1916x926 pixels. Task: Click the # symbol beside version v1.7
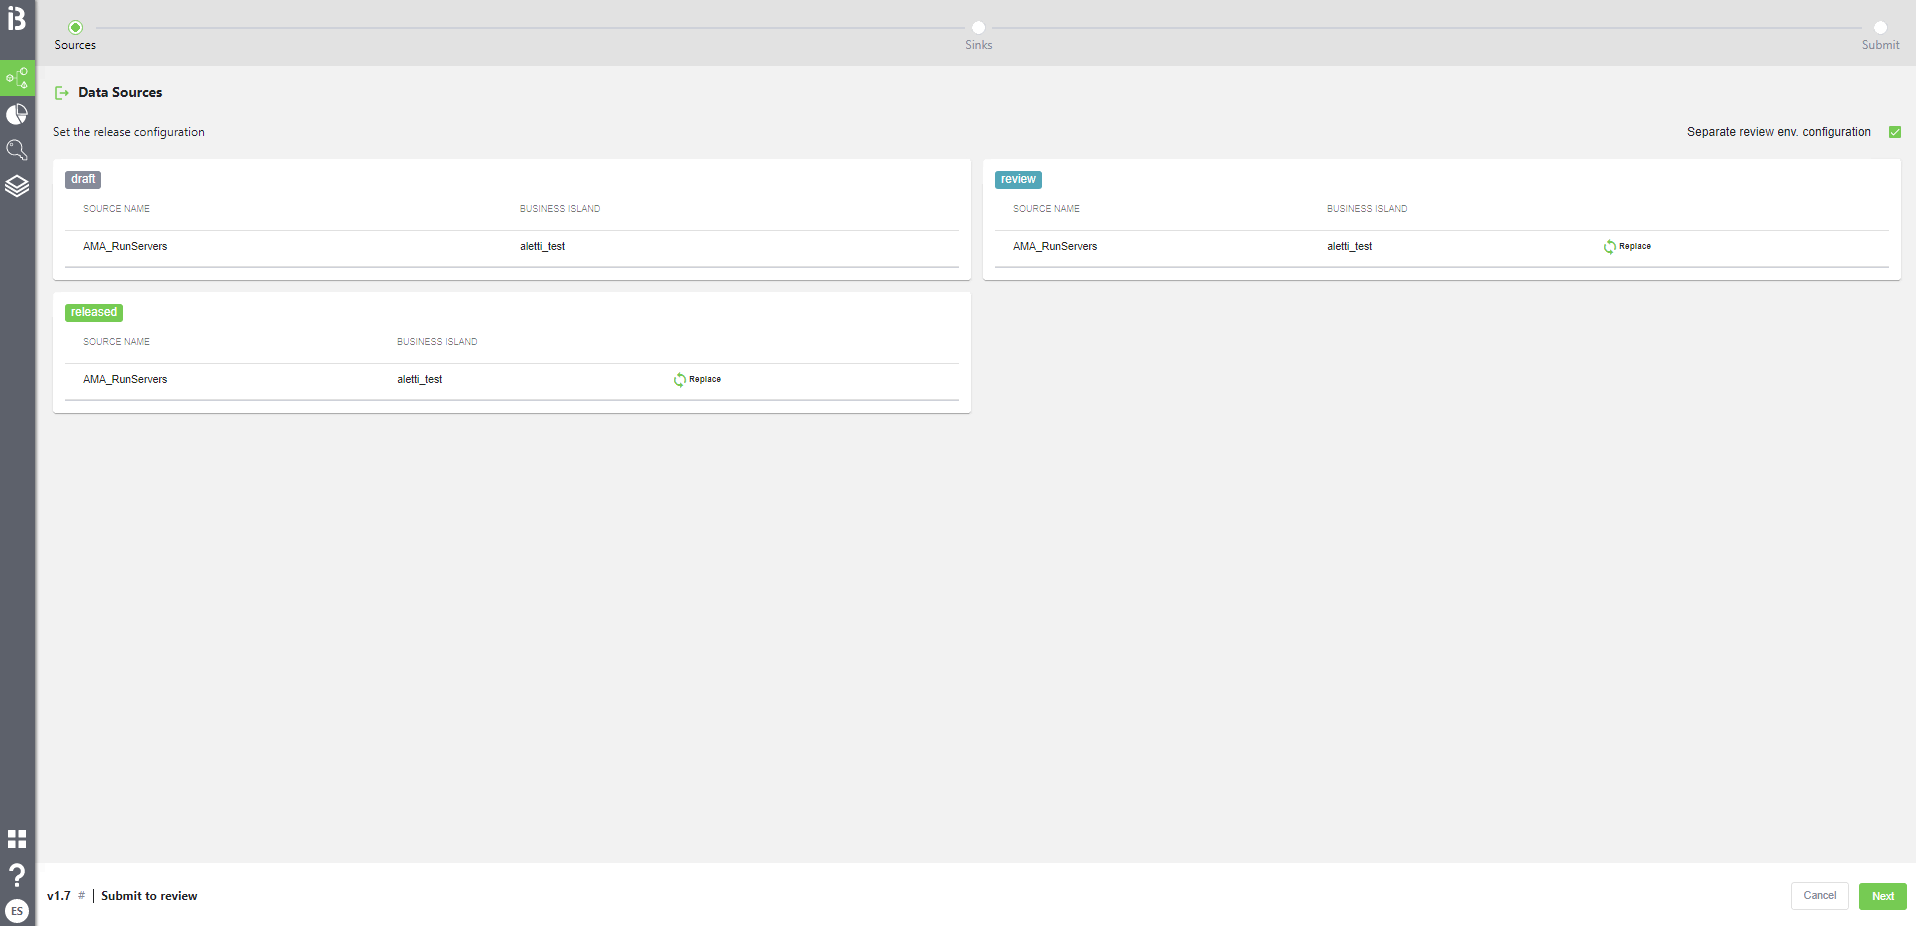pos(82,896)
